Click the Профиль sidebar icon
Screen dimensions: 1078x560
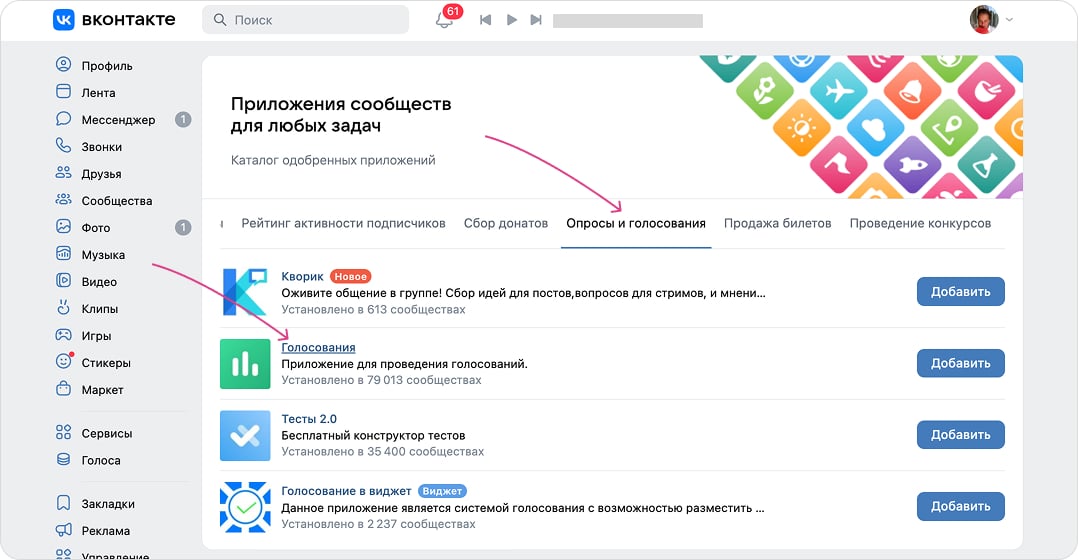point(63,65)
